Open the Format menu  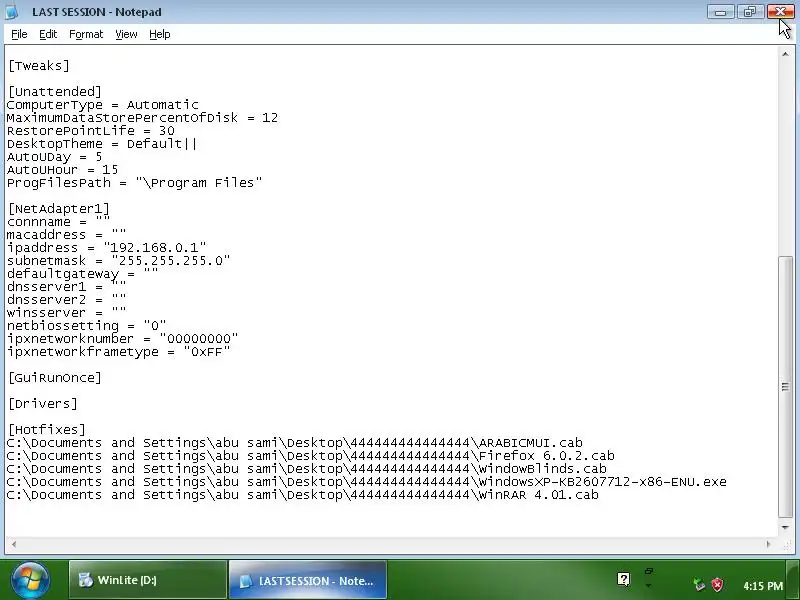[86, 34]
